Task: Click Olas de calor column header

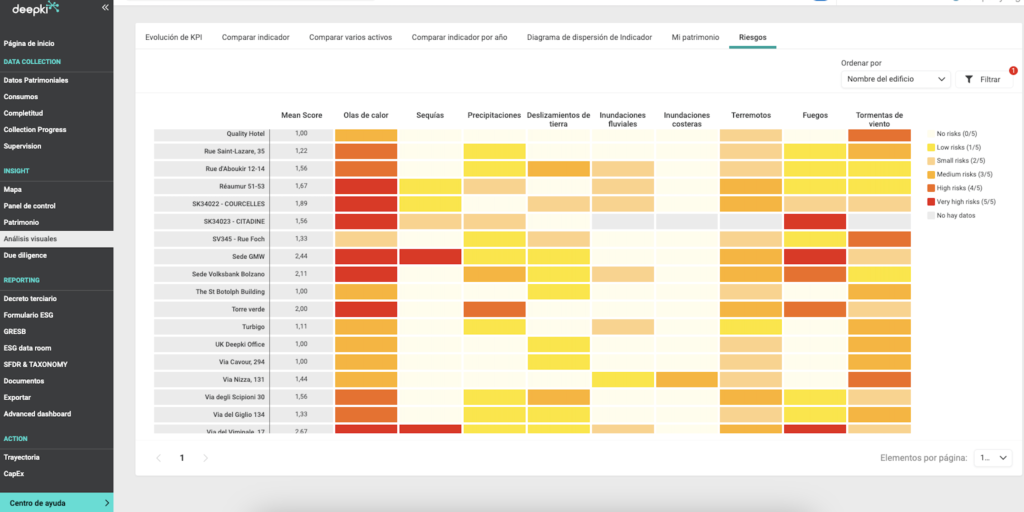Action: (366, 115)
